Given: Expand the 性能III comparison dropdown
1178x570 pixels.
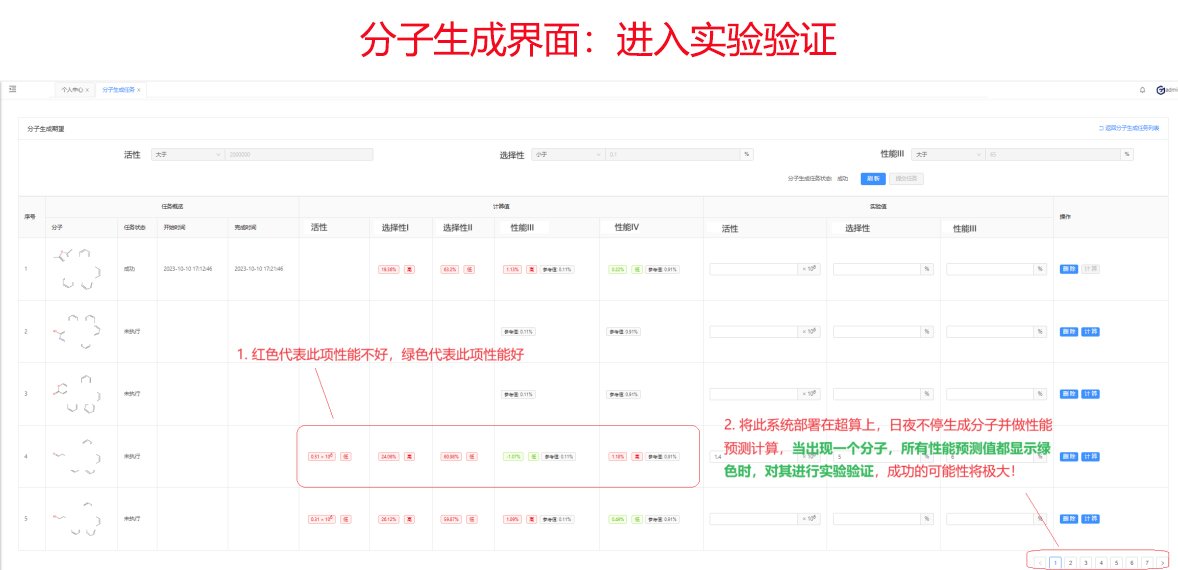Looking at the screenshot, I should pos(947,155).
